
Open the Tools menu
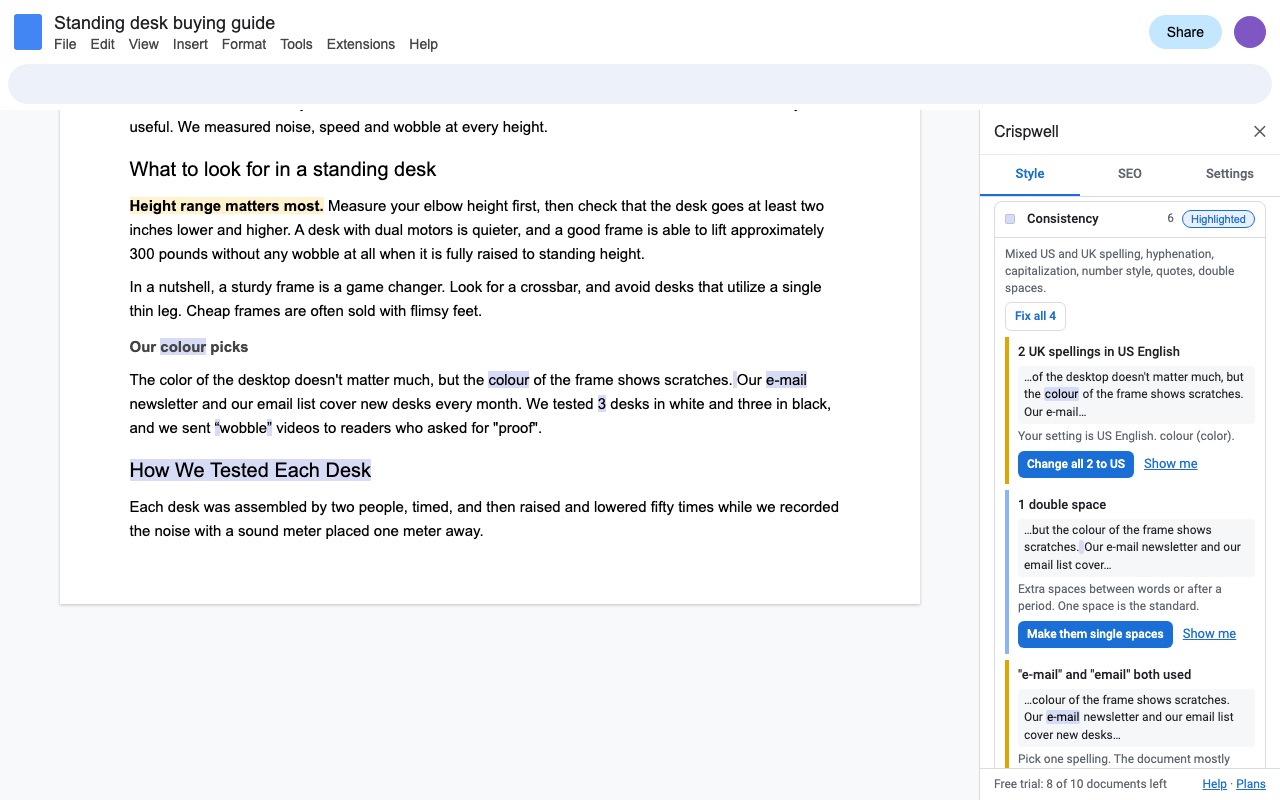(296, 44)
